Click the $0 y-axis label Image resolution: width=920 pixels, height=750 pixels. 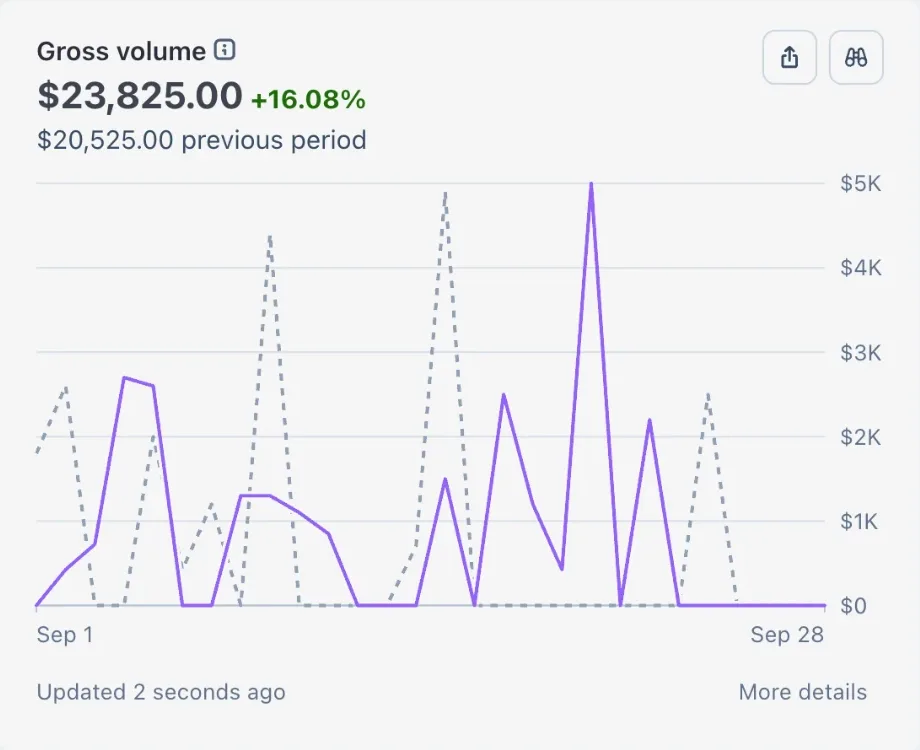854,606
